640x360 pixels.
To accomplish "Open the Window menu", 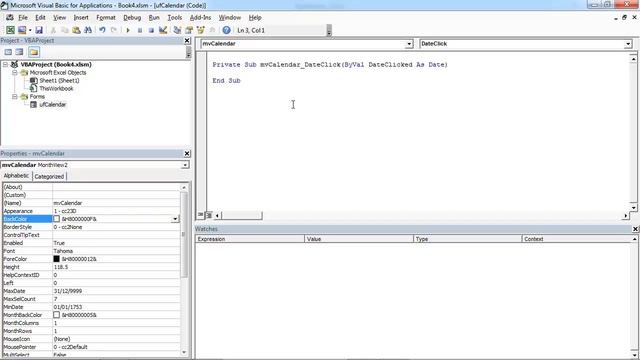I will click(x=230, y=18).
